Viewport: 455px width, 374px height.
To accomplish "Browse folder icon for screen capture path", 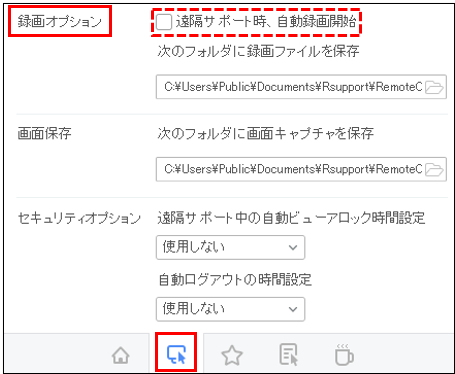I will click(x=434, y=169).
